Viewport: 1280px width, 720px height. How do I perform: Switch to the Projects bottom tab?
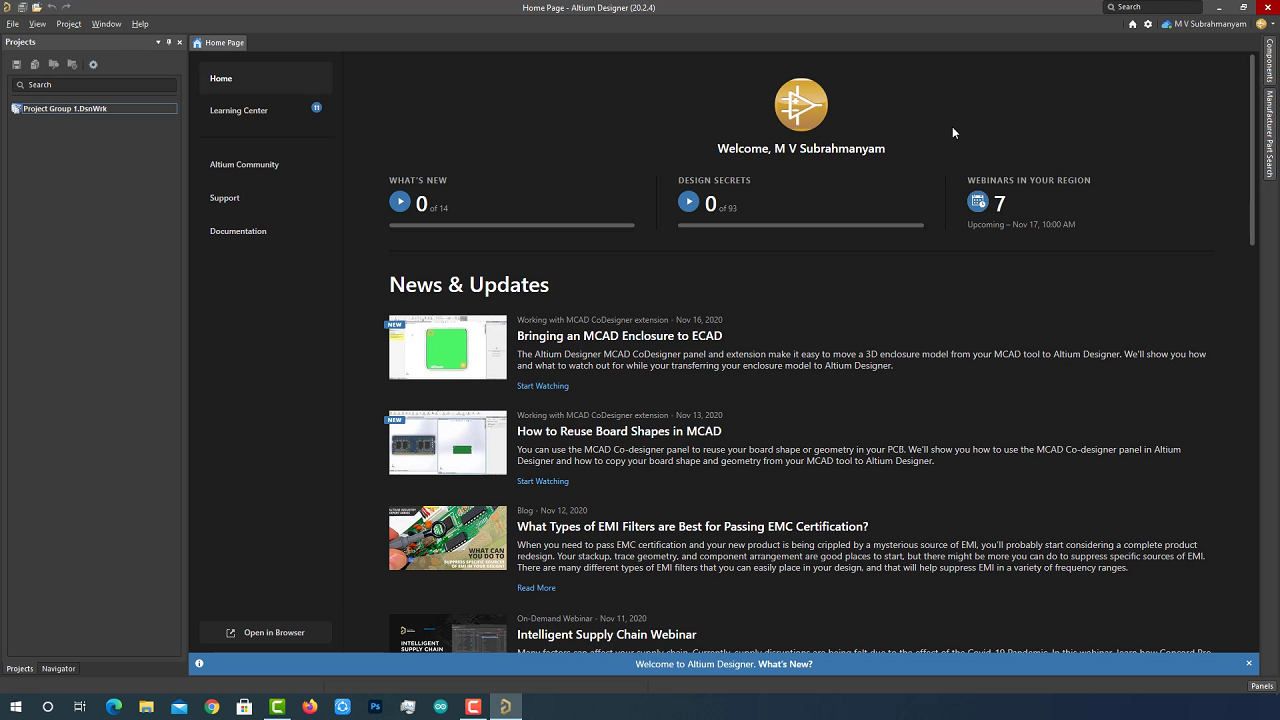(20, 668)
